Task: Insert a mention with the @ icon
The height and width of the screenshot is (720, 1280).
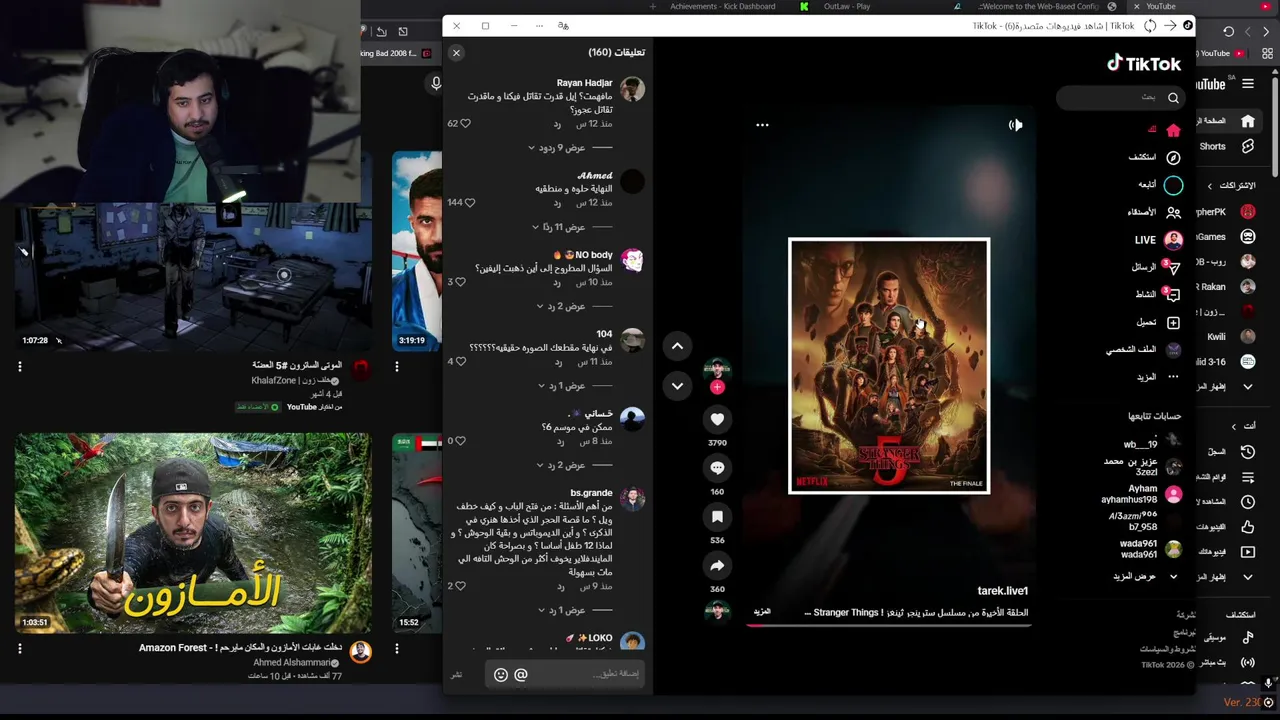Action: coord(520,675)
